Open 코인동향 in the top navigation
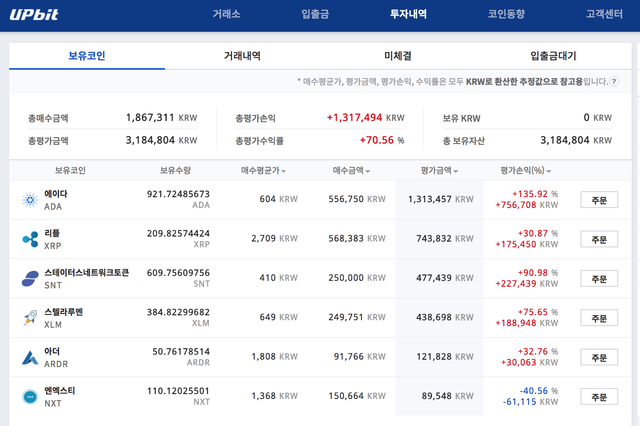The height and width of the screenshot is (426, 640). (x=506, y=14)
